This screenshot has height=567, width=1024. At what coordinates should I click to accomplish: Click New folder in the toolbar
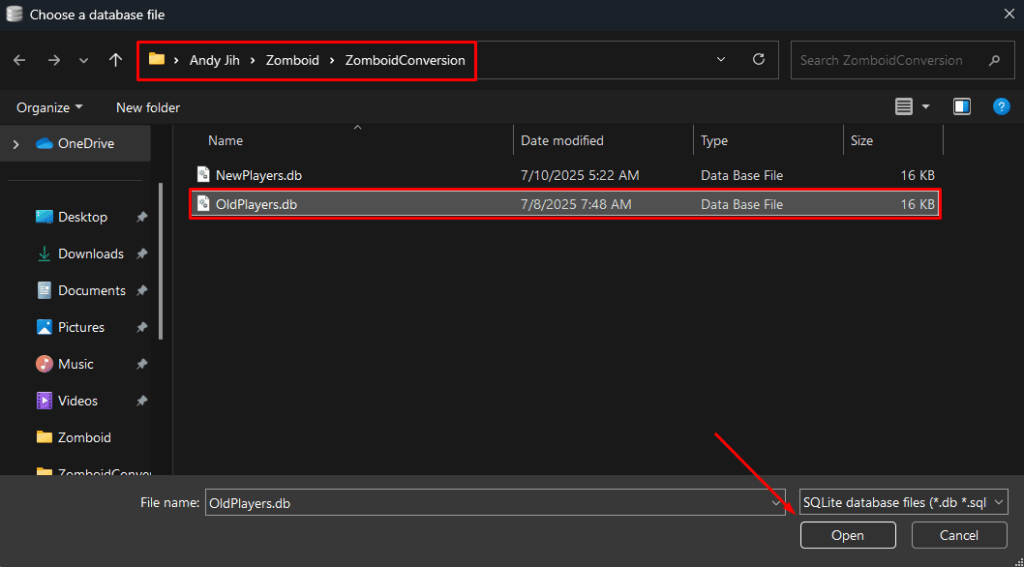click(x=148, y=107)
